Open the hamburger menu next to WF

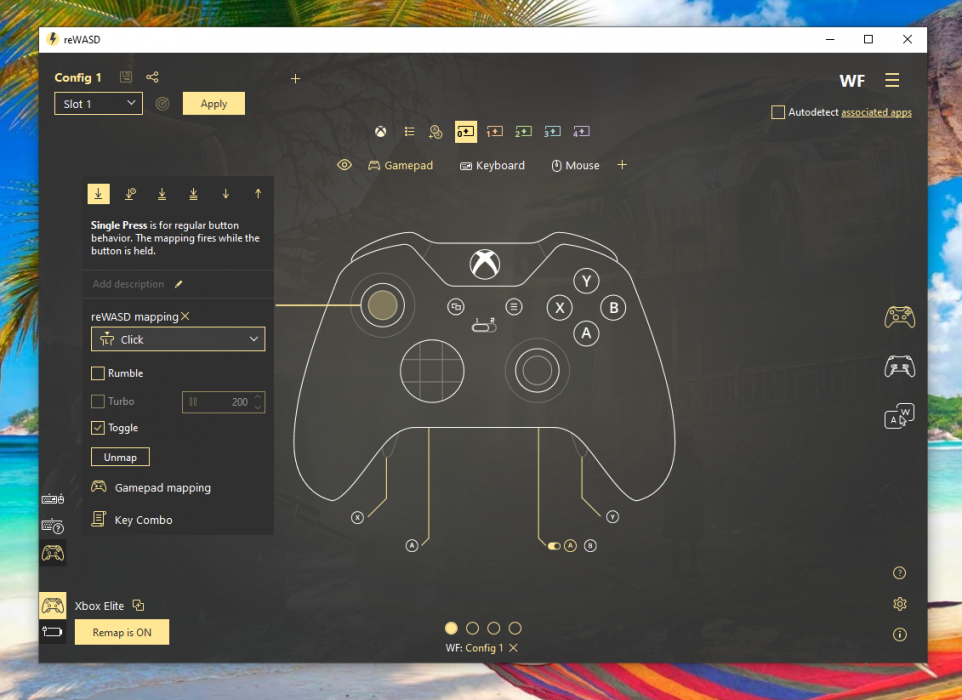click(x=892, y=80)
